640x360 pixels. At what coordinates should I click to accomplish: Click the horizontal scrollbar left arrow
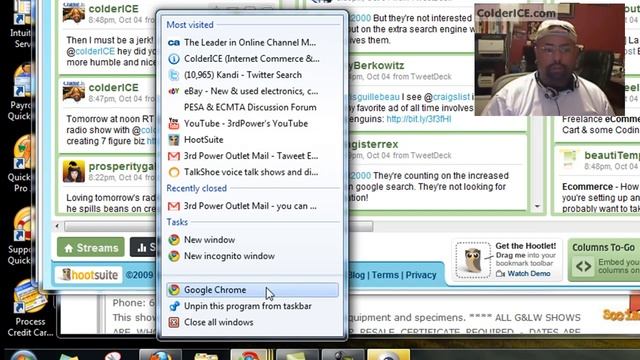[x=57, y=226]
